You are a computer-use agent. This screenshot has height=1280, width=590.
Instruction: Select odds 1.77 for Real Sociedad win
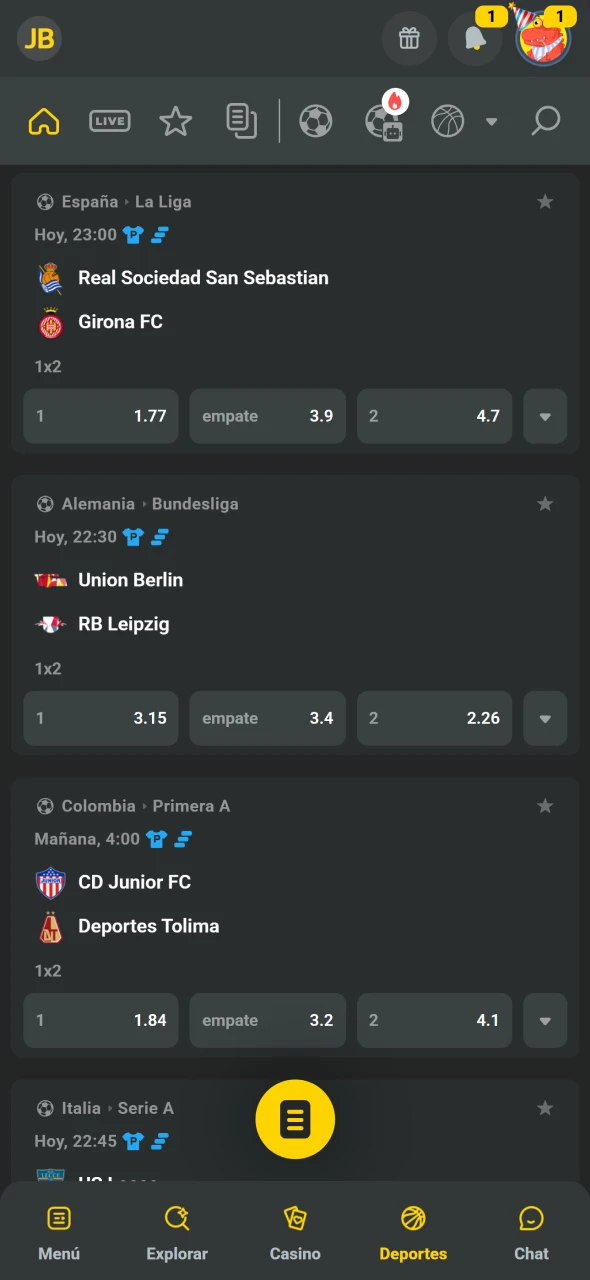click(100, 416)
